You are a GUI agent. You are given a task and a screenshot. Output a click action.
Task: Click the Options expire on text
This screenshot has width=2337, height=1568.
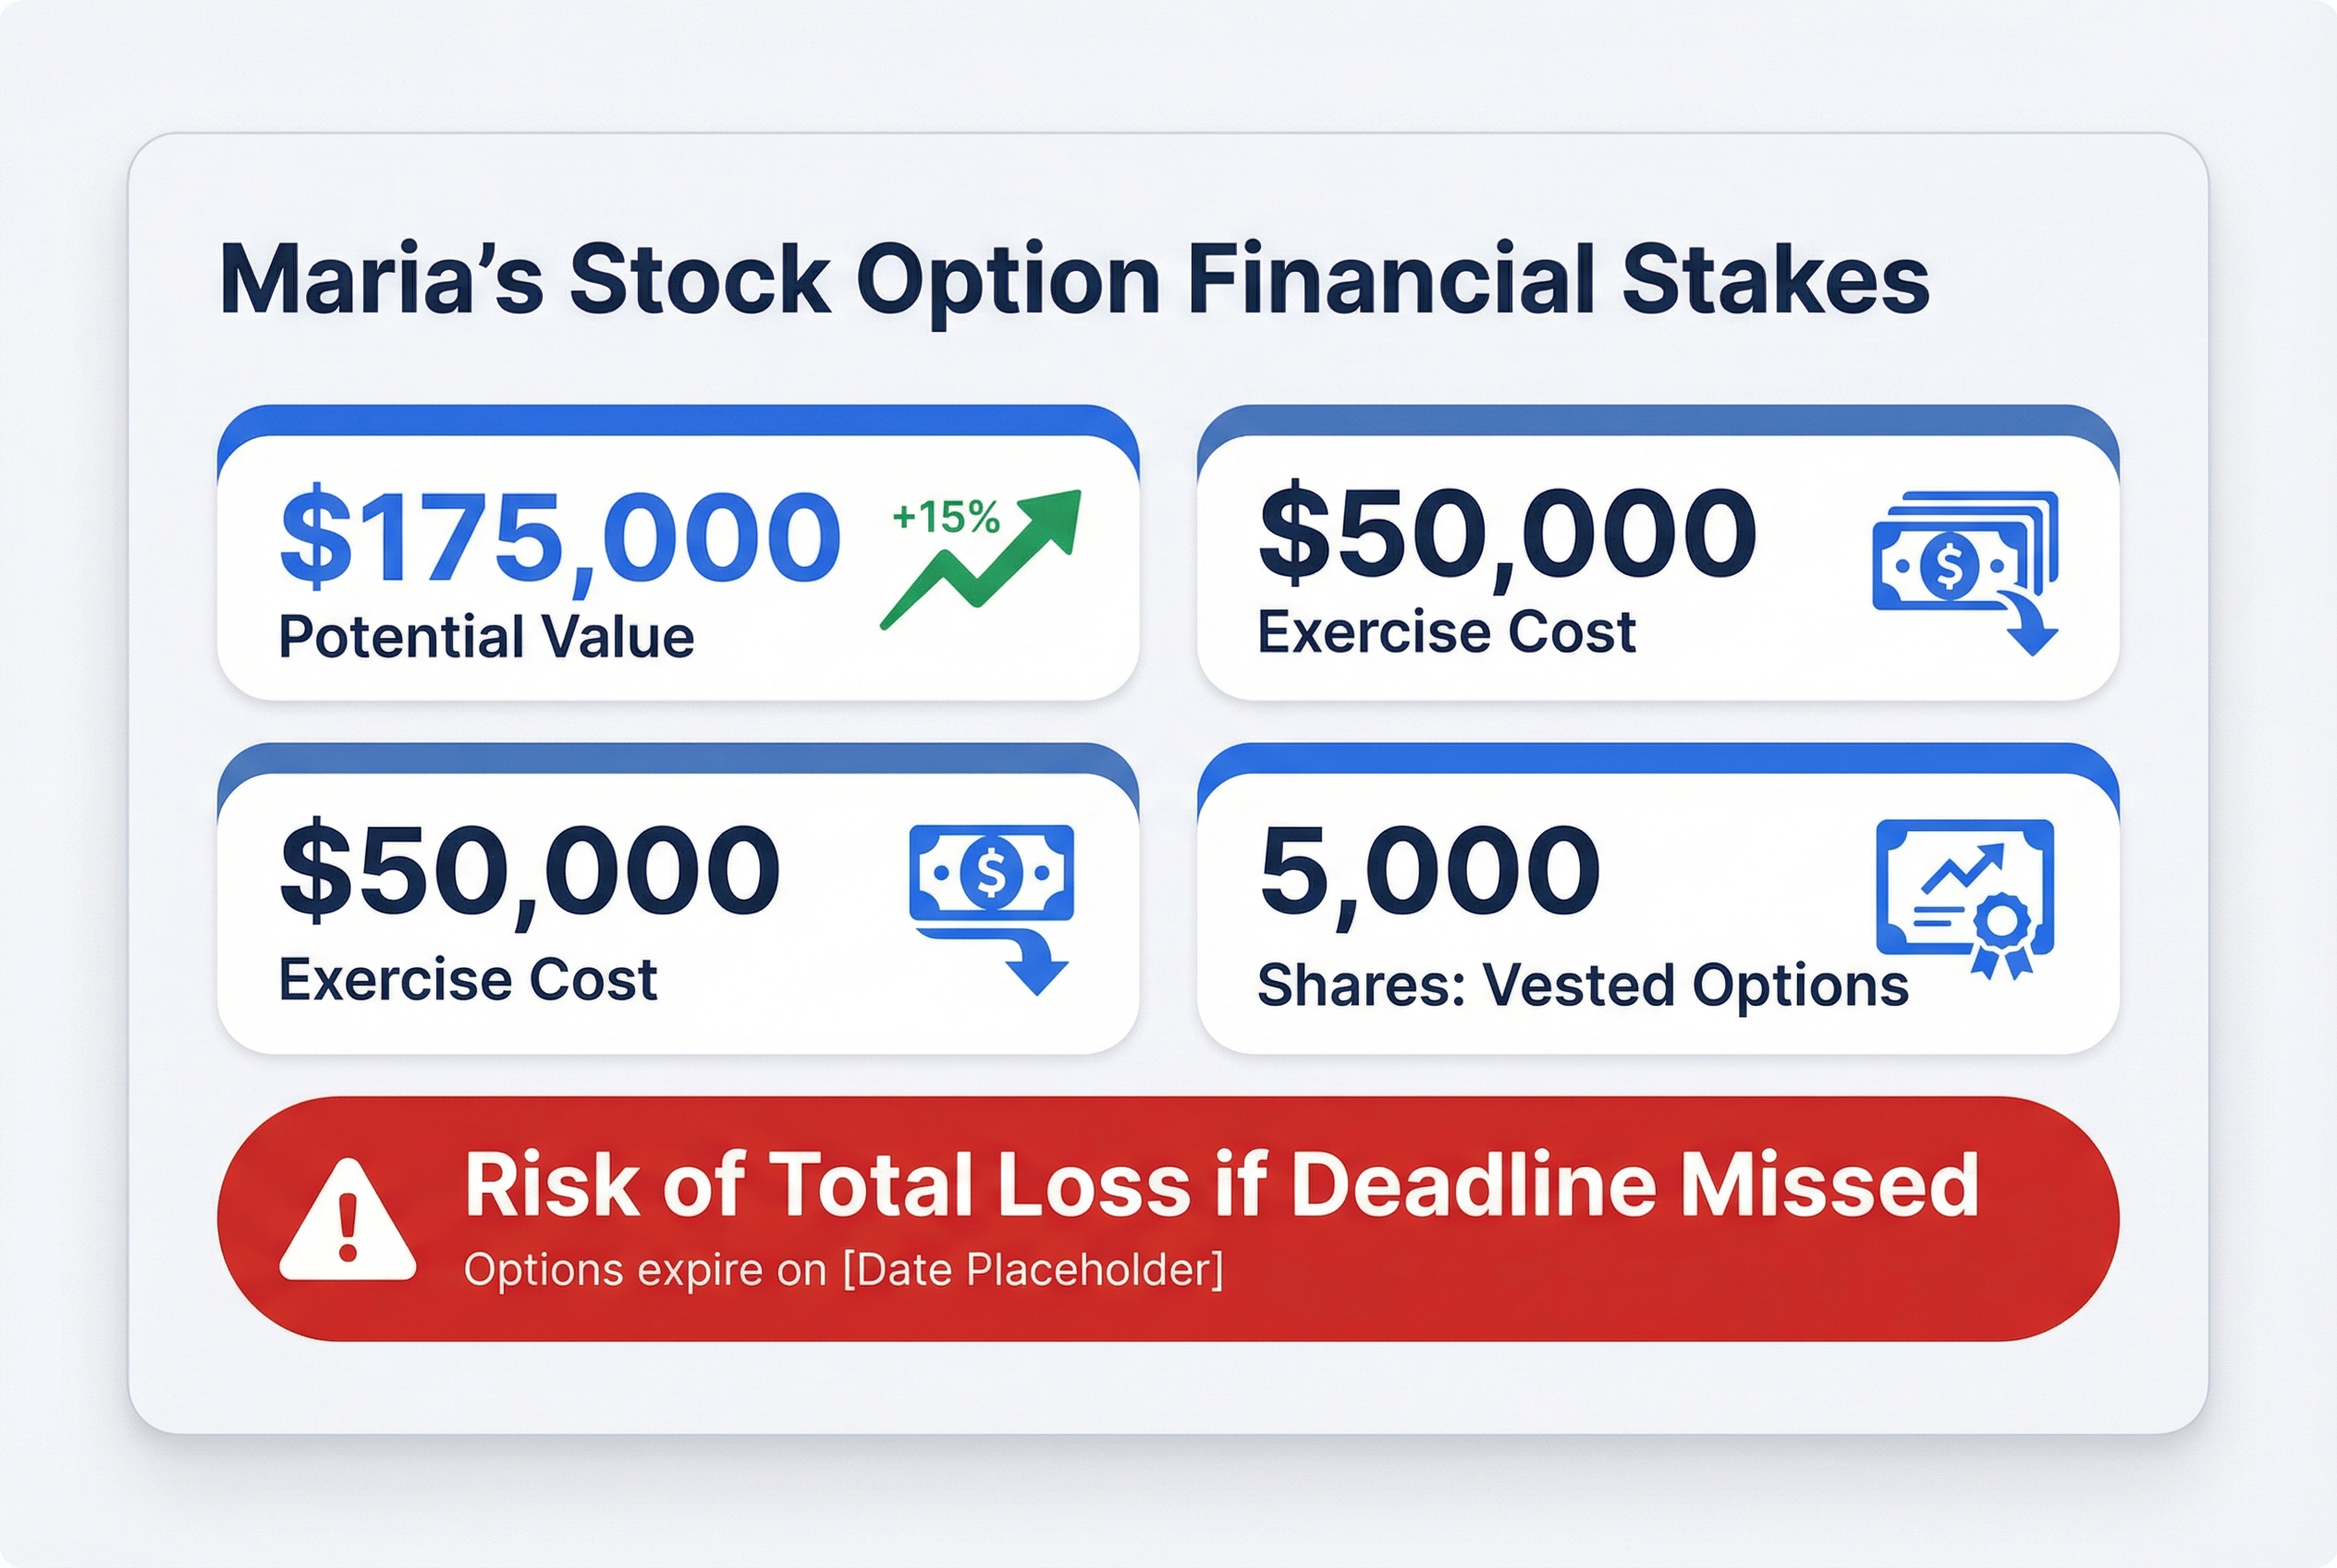(x=645, y=1270)
